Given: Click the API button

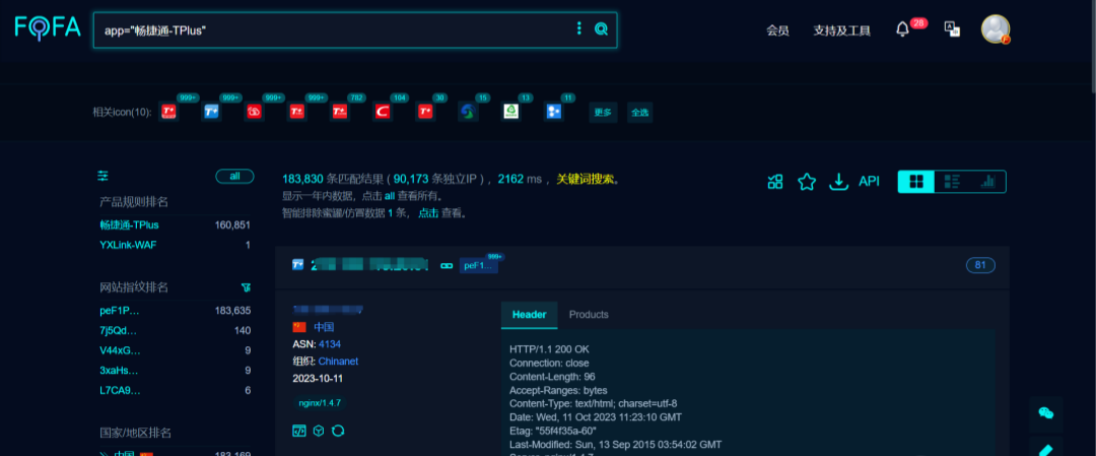Looking at the screenshot, I should (869, 182).
